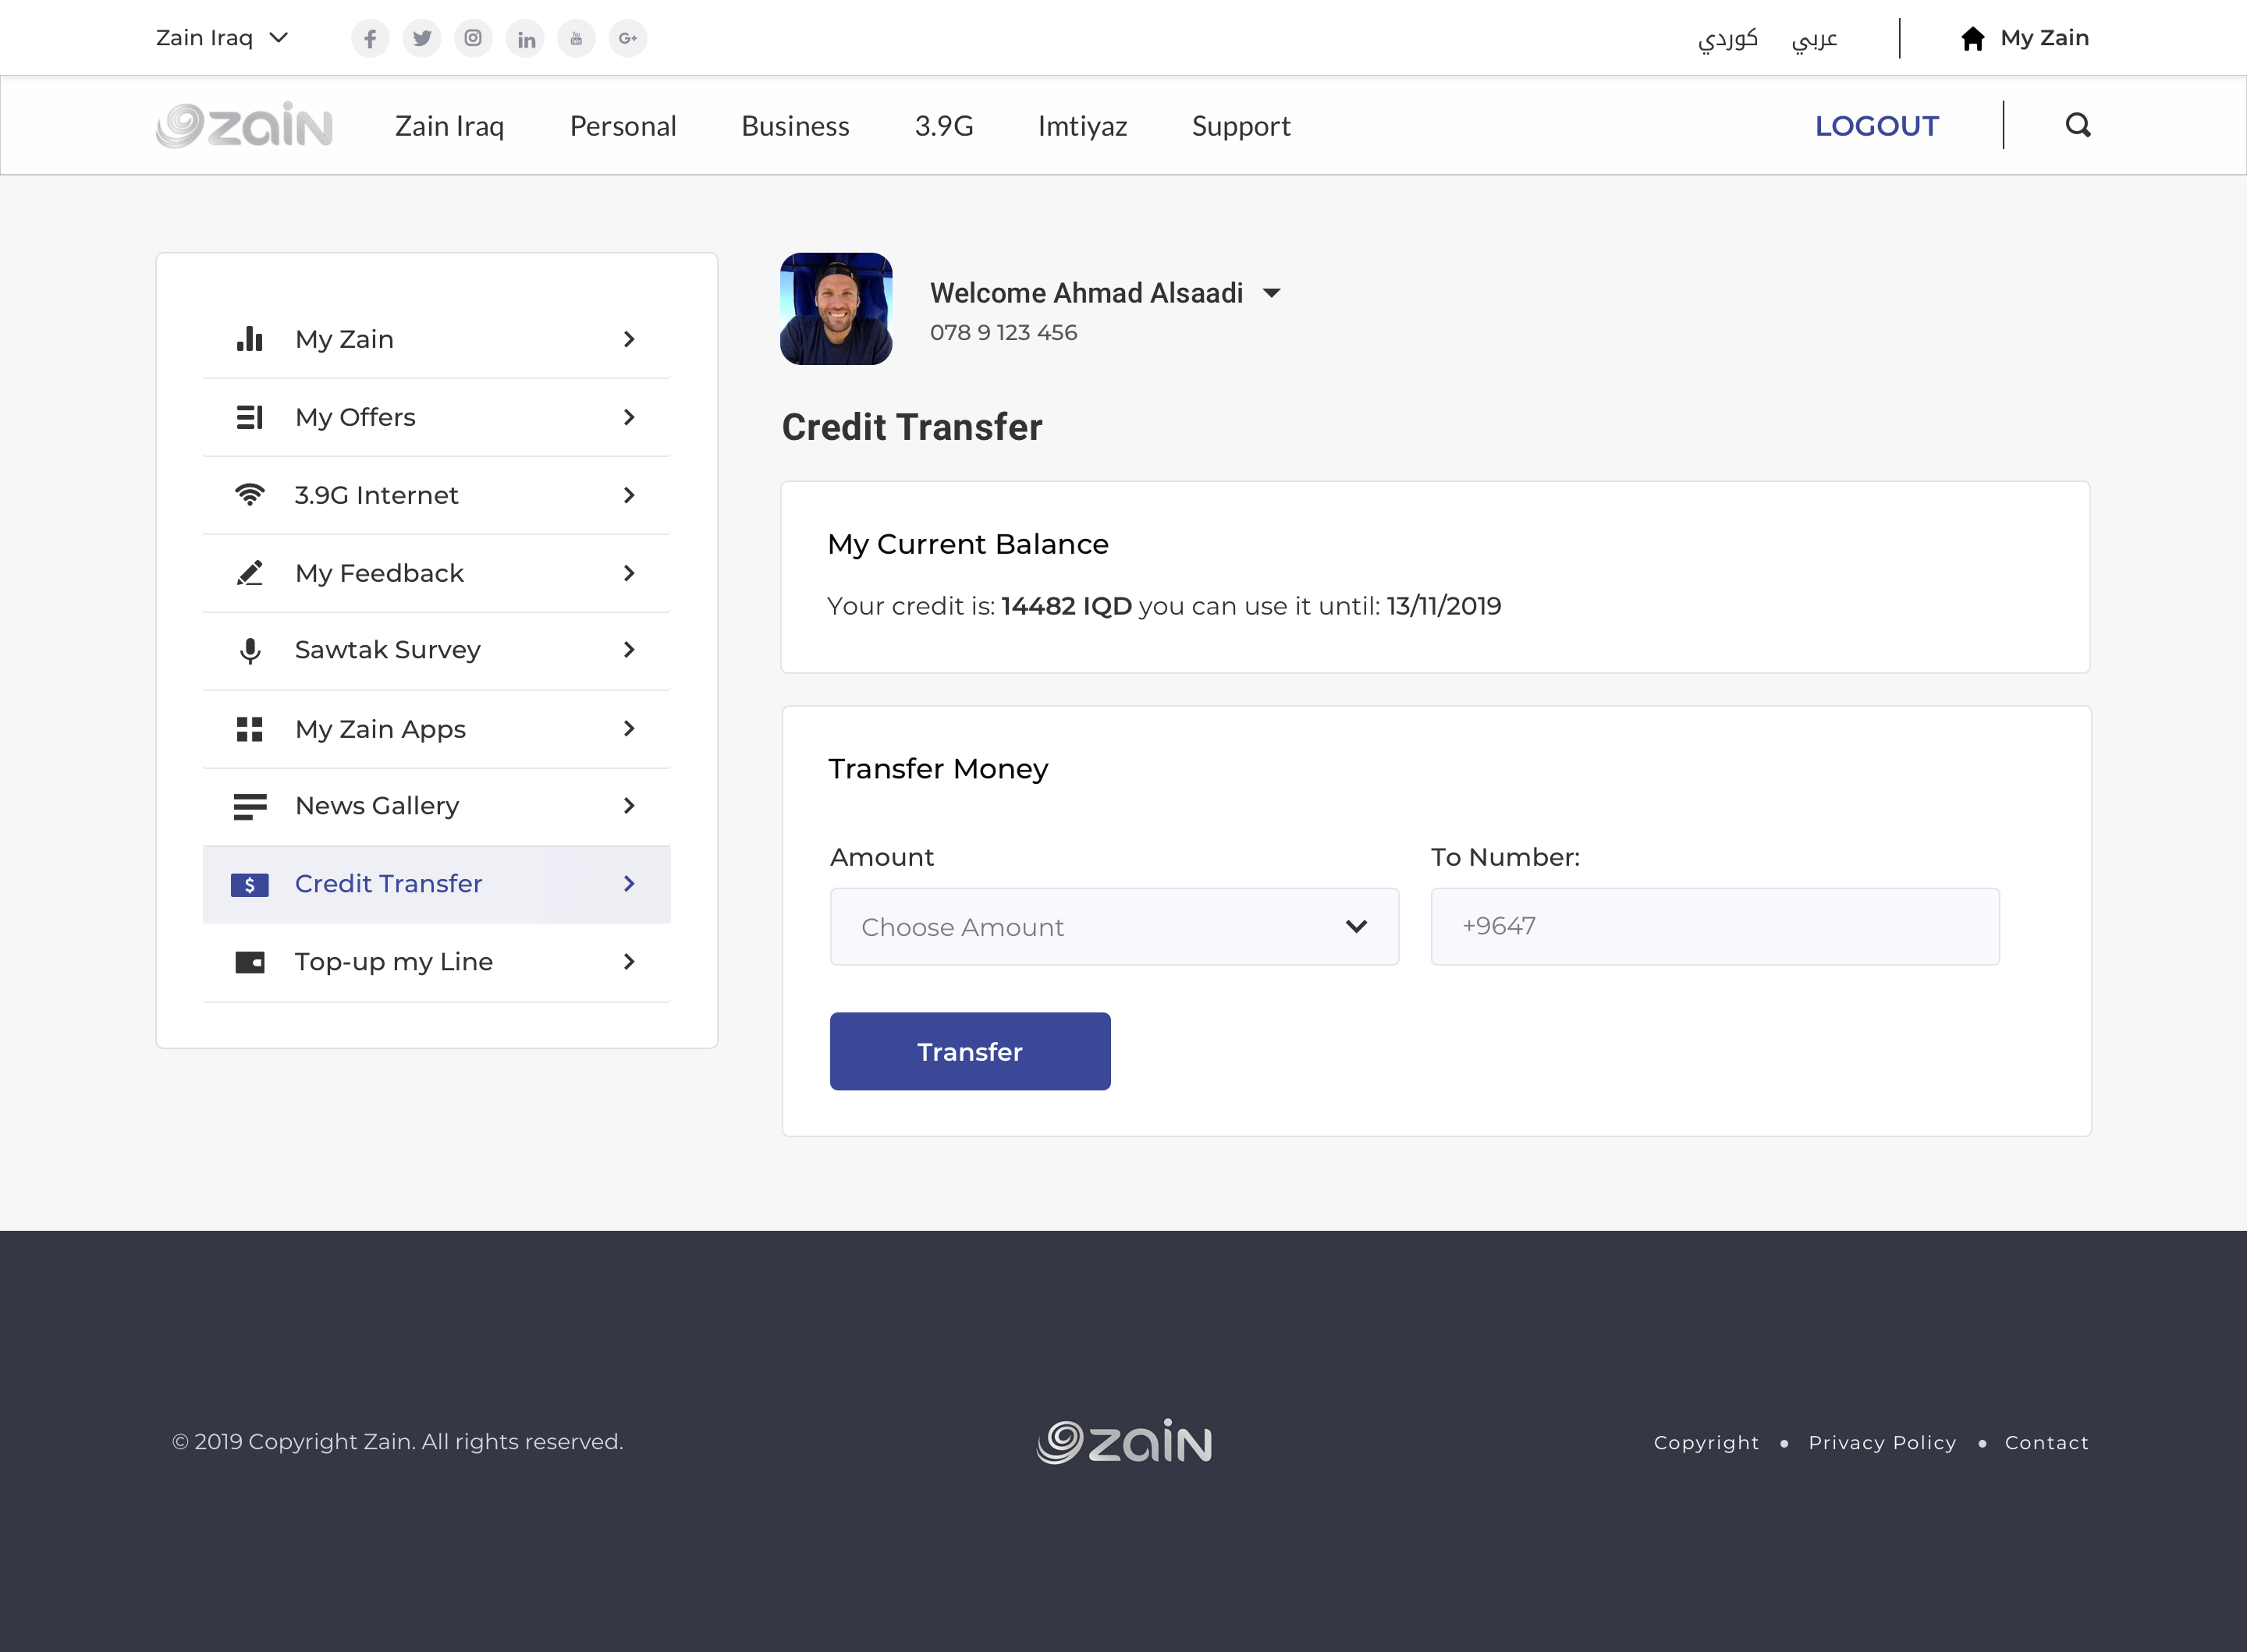Focus the To Number input field

1715,927
